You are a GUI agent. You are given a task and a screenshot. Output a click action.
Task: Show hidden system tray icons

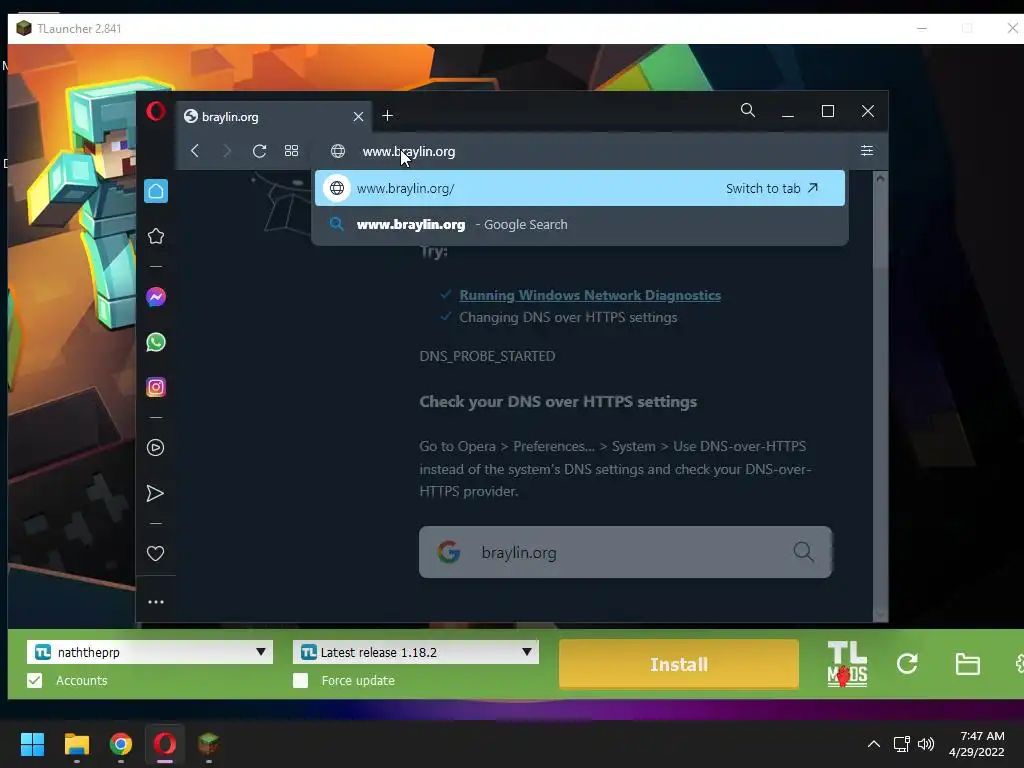click(x=874, y=744)
